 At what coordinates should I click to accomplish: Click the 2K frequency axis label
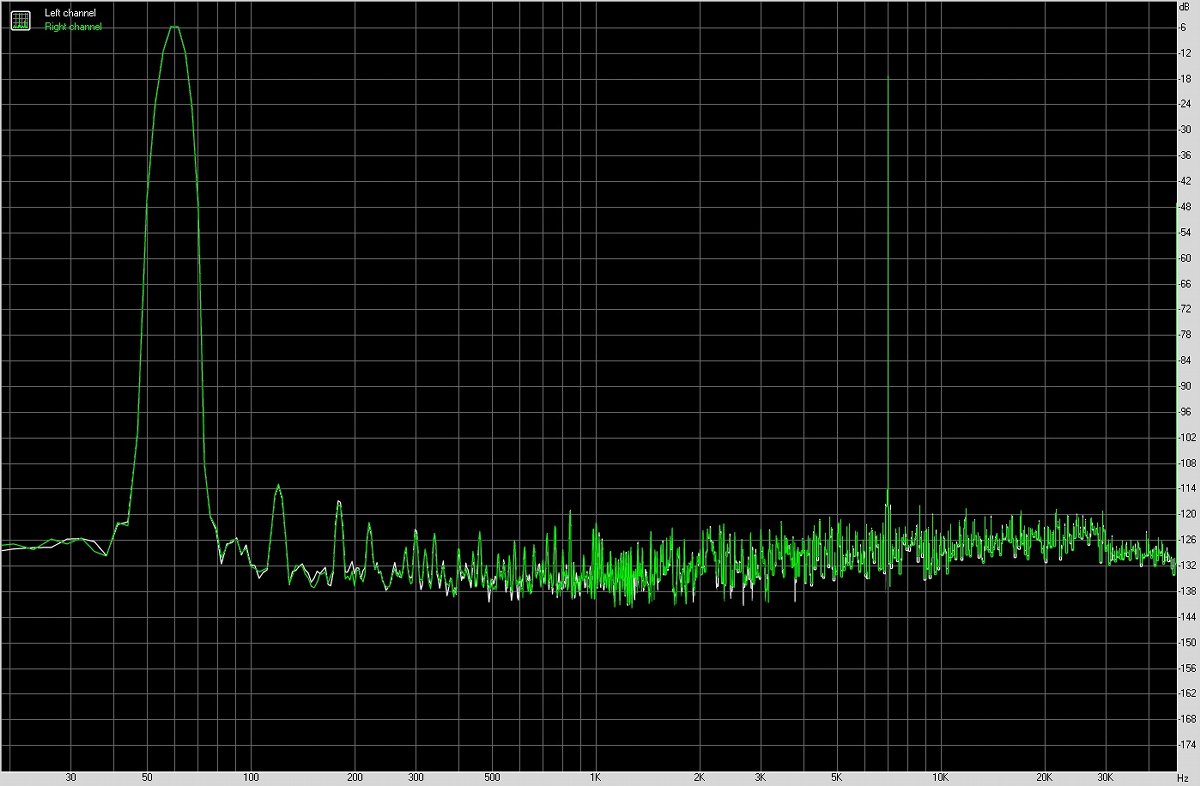click(x=699, y=777)
